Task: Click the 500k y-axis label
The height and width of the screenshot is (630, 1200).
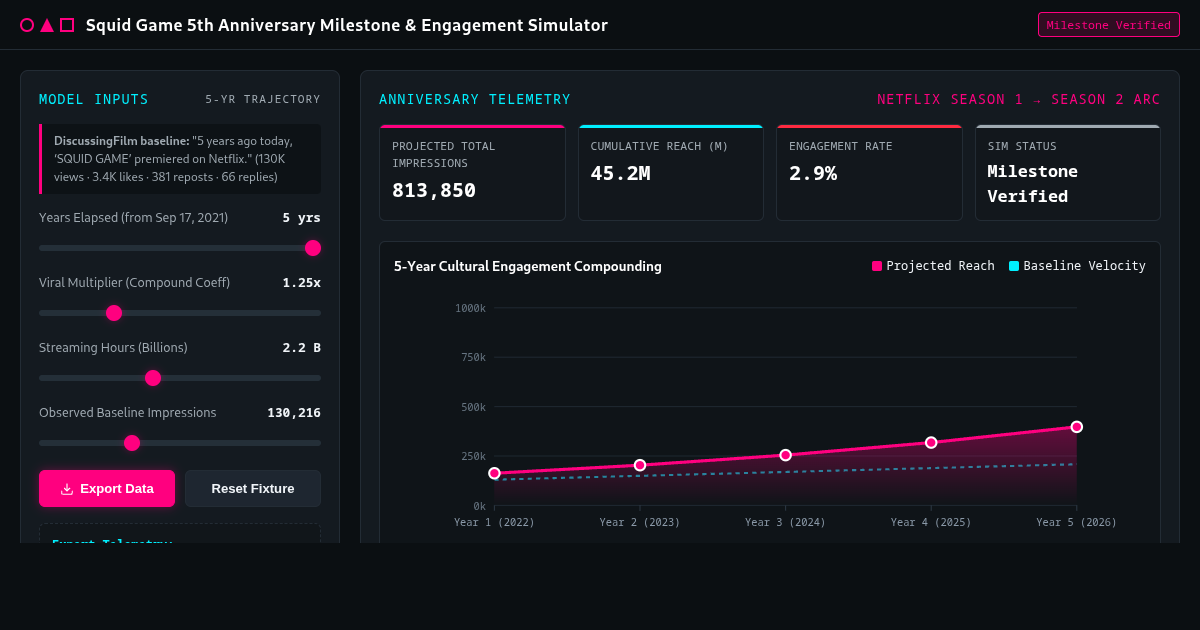Action: click(x=473, y=407)
